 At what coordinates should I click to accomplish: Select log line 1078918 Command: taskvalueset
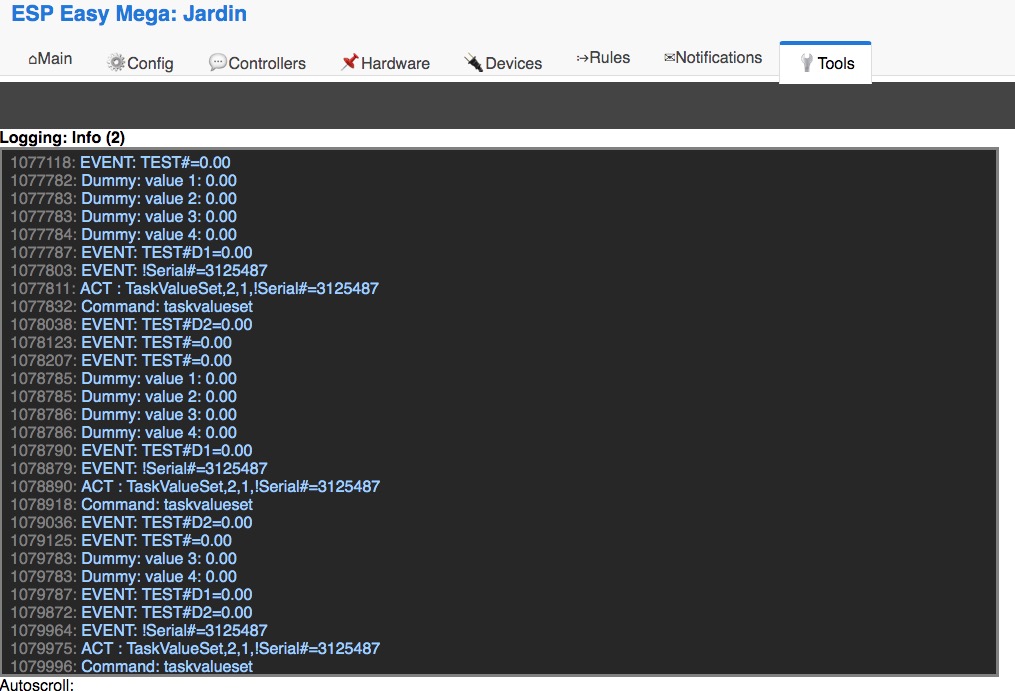click(131, 504)
